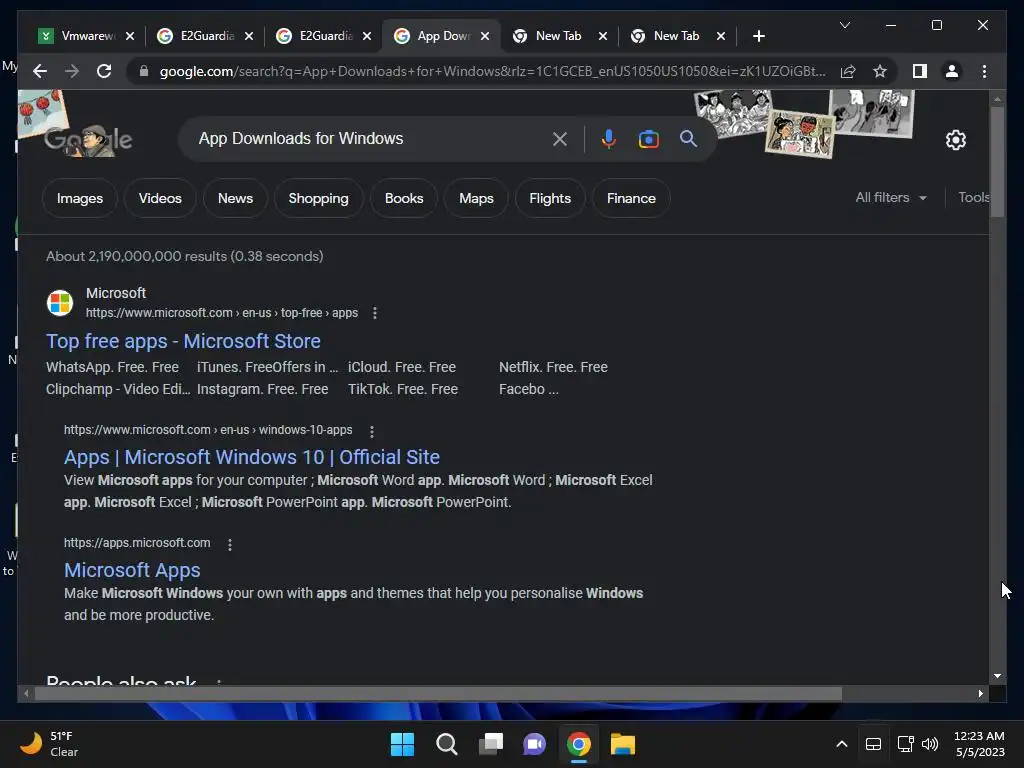This screenshot has height=768, width=1024.
Task: Open the clock showing 12:23 AM
Action: pos(979,744)
